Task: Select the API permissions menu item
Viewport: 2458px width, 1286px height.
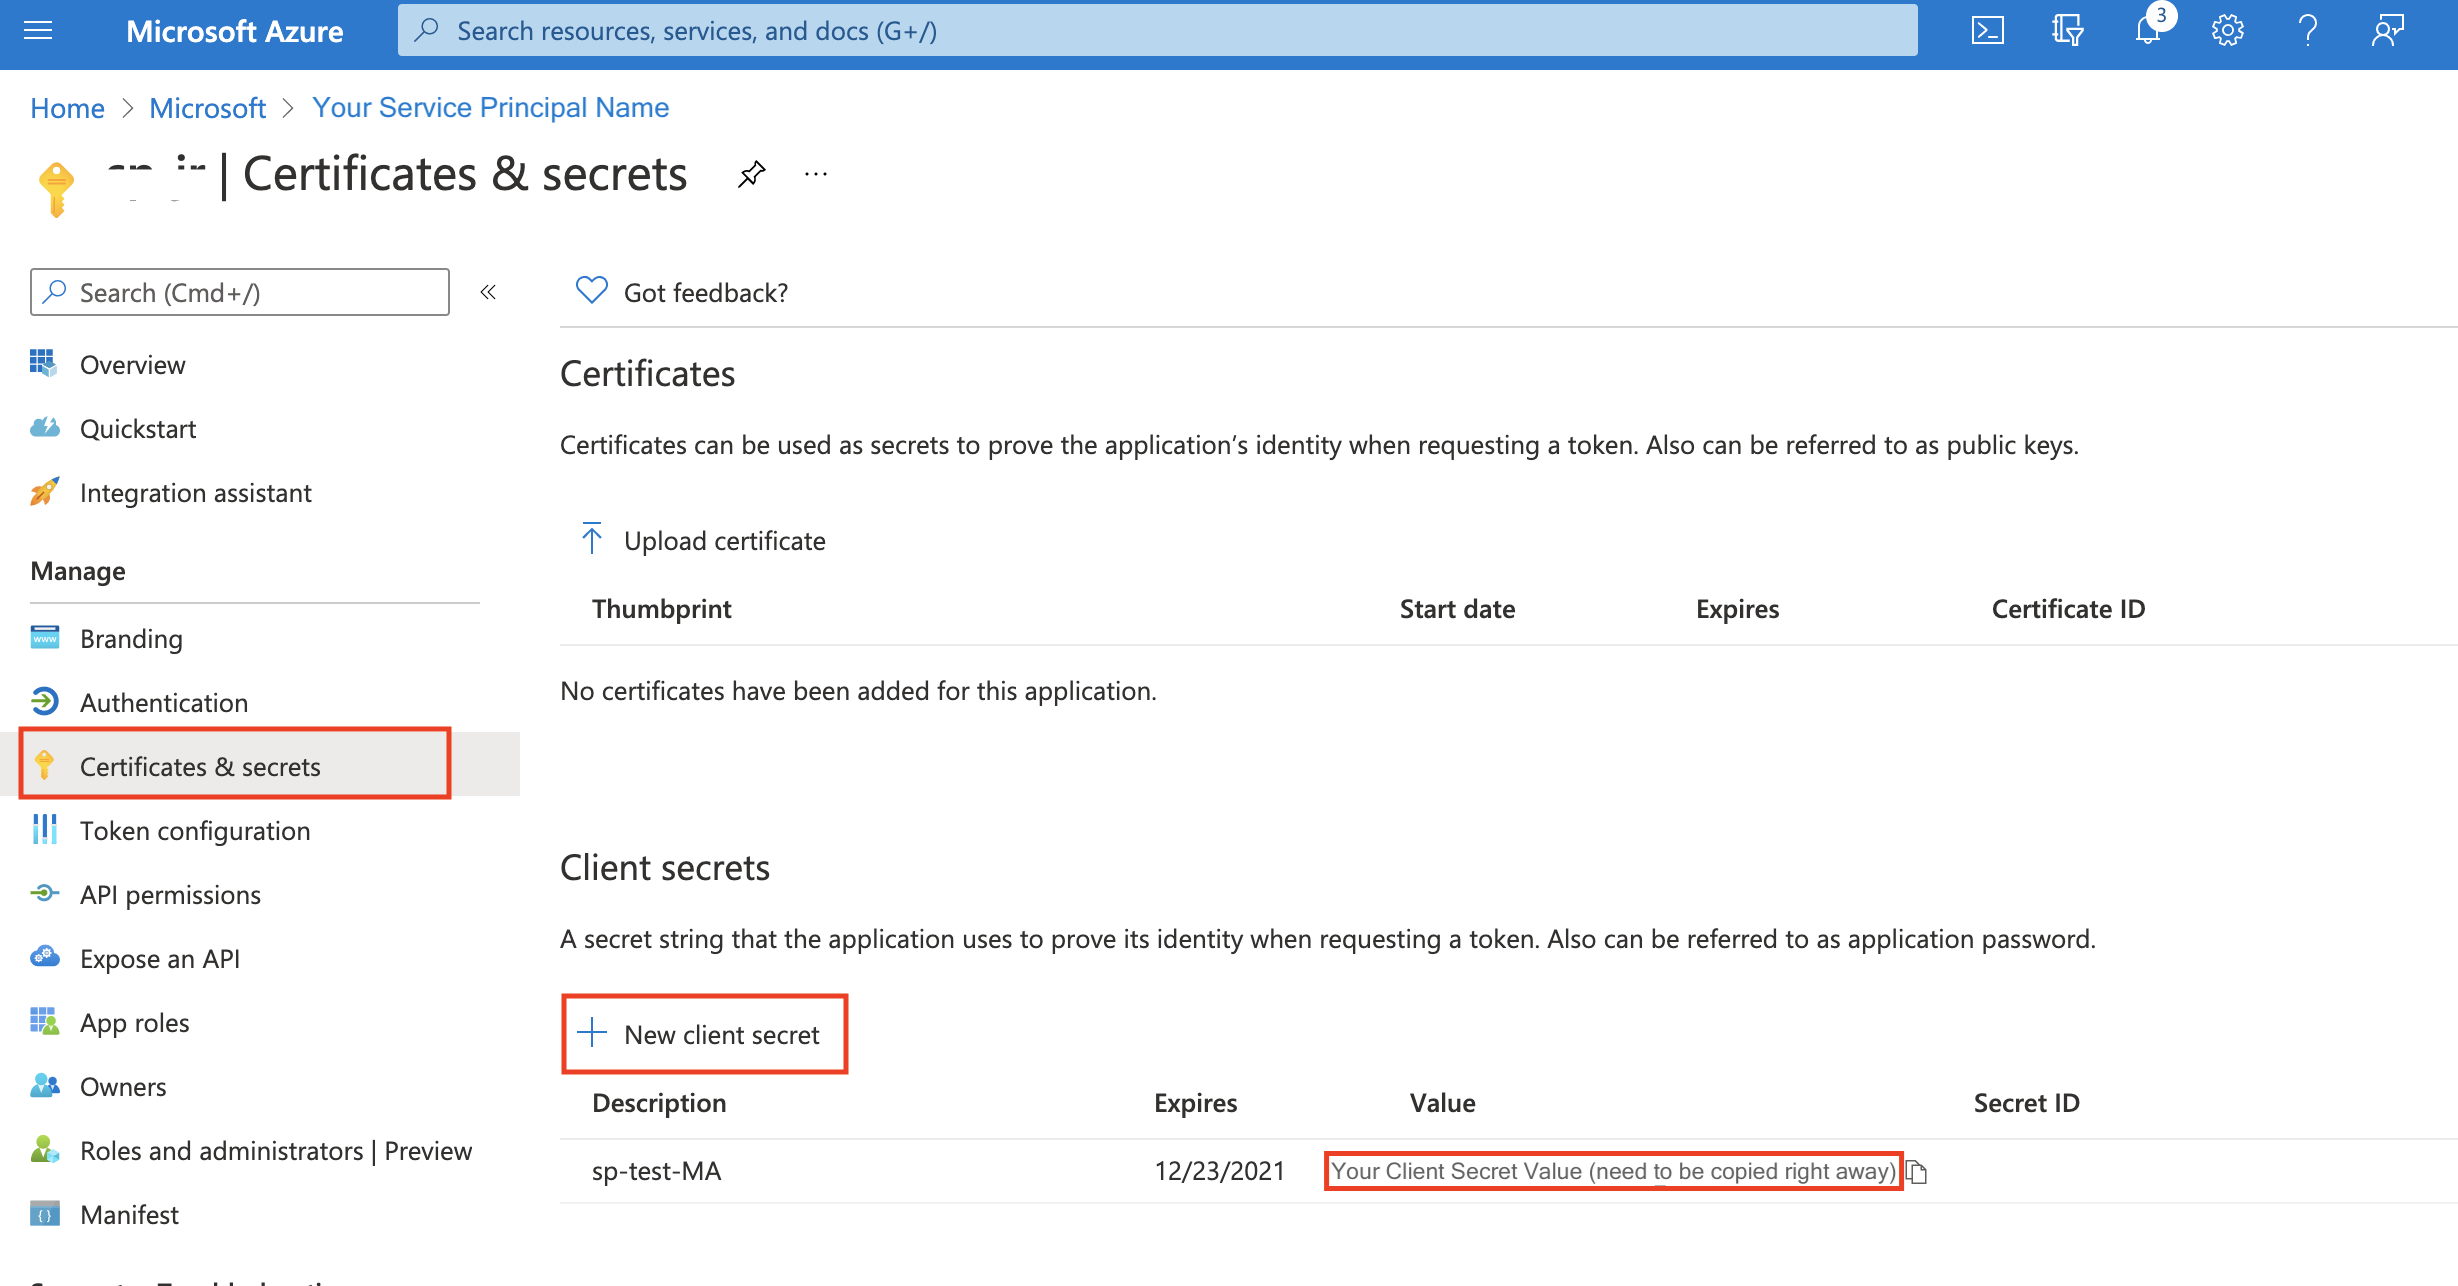Action: click(171, 893)
